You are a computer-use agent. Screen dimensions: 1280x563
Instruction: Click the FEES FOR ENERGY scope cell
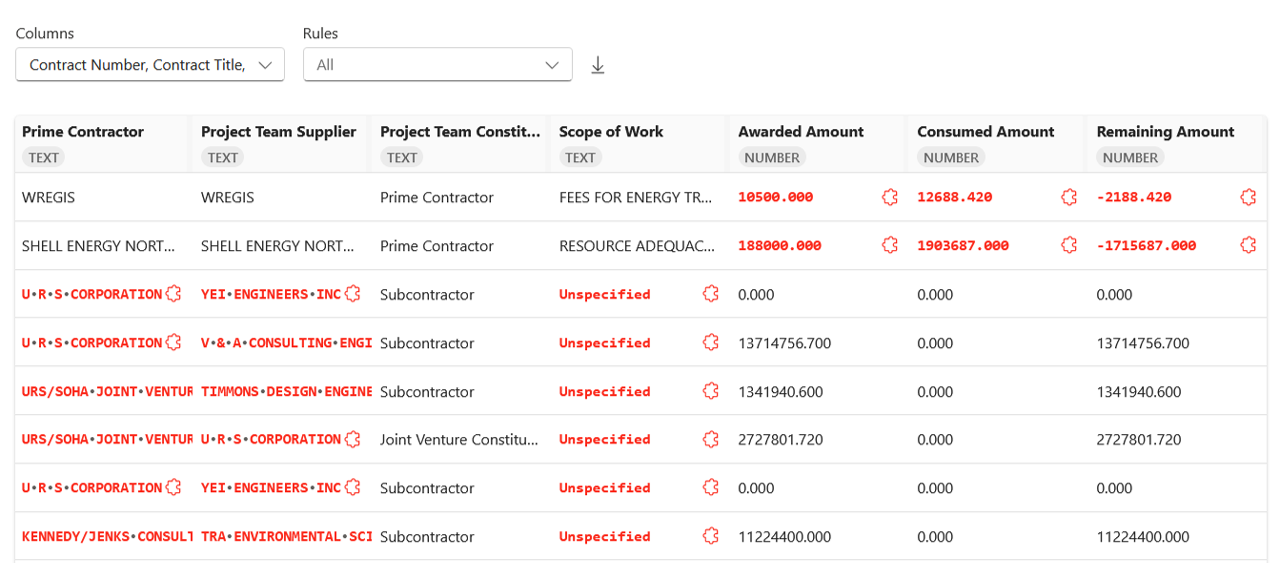click(x=635, y=197)
